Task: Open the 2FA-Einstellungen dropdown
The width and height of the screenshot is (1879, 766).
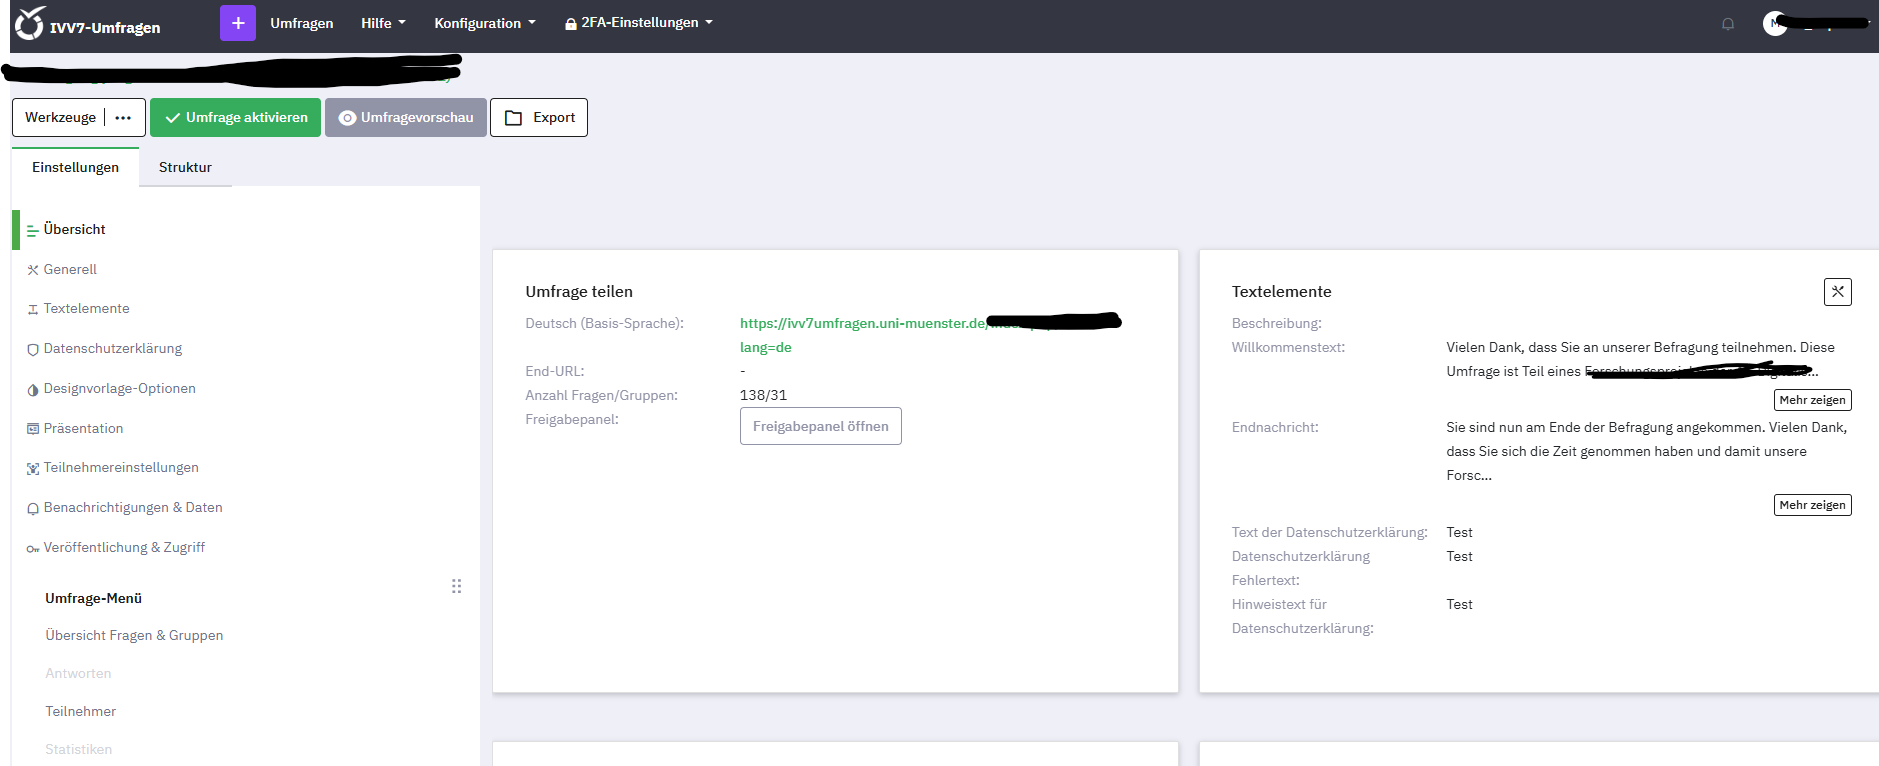Action: (639, 23)
